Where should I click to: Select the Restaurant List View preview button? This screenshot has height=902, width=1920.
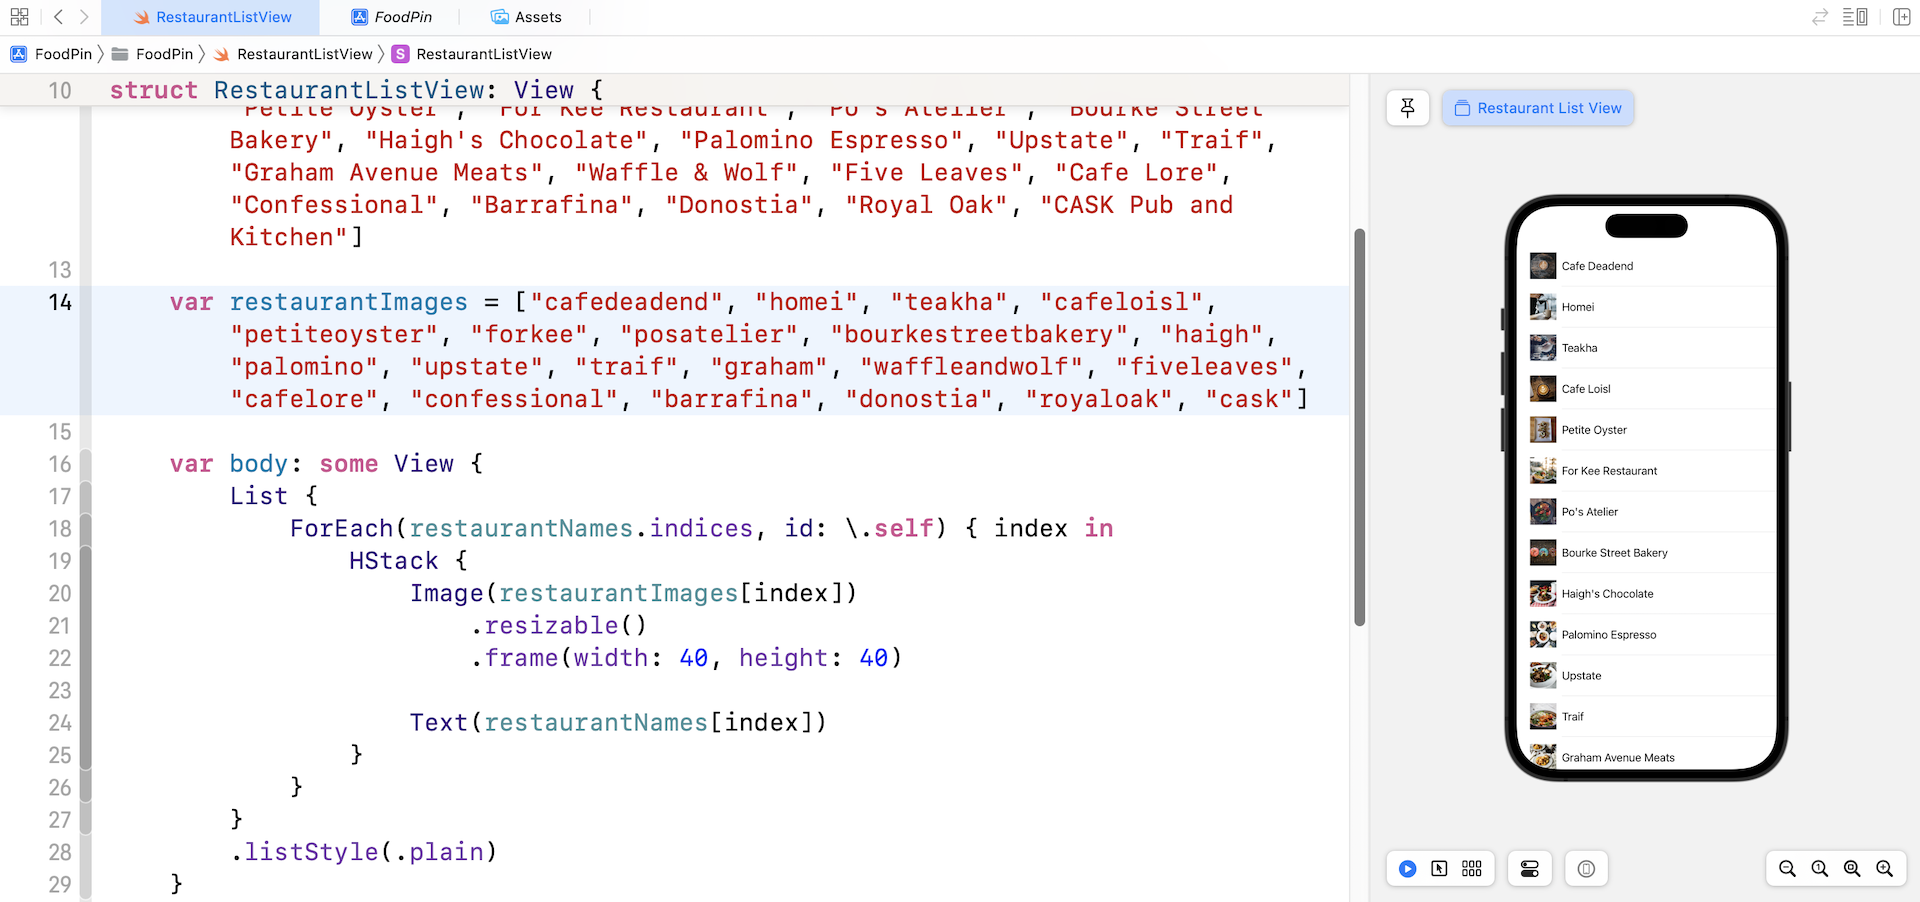point(1538,108)
